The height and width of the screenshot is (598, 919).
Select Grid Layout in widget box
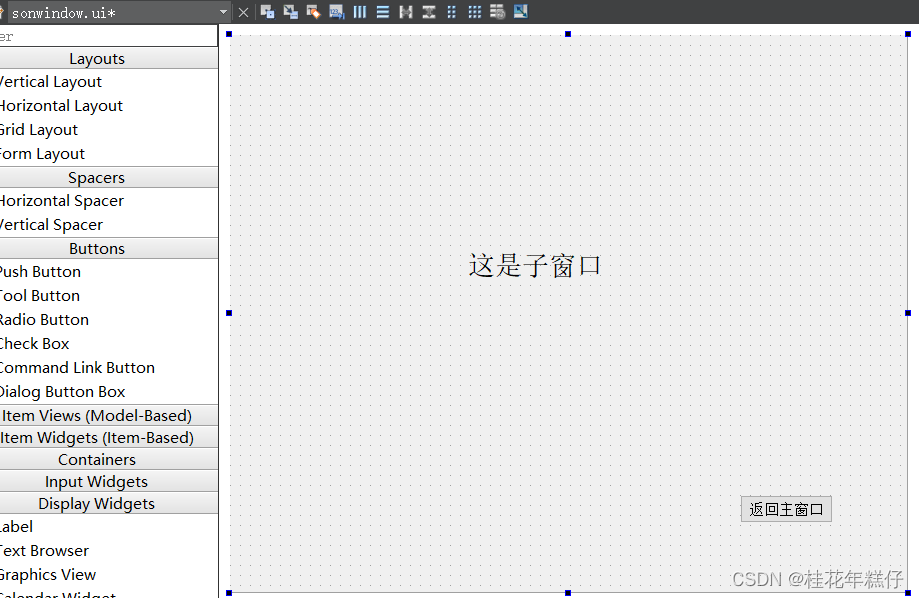tap(108, 130)
